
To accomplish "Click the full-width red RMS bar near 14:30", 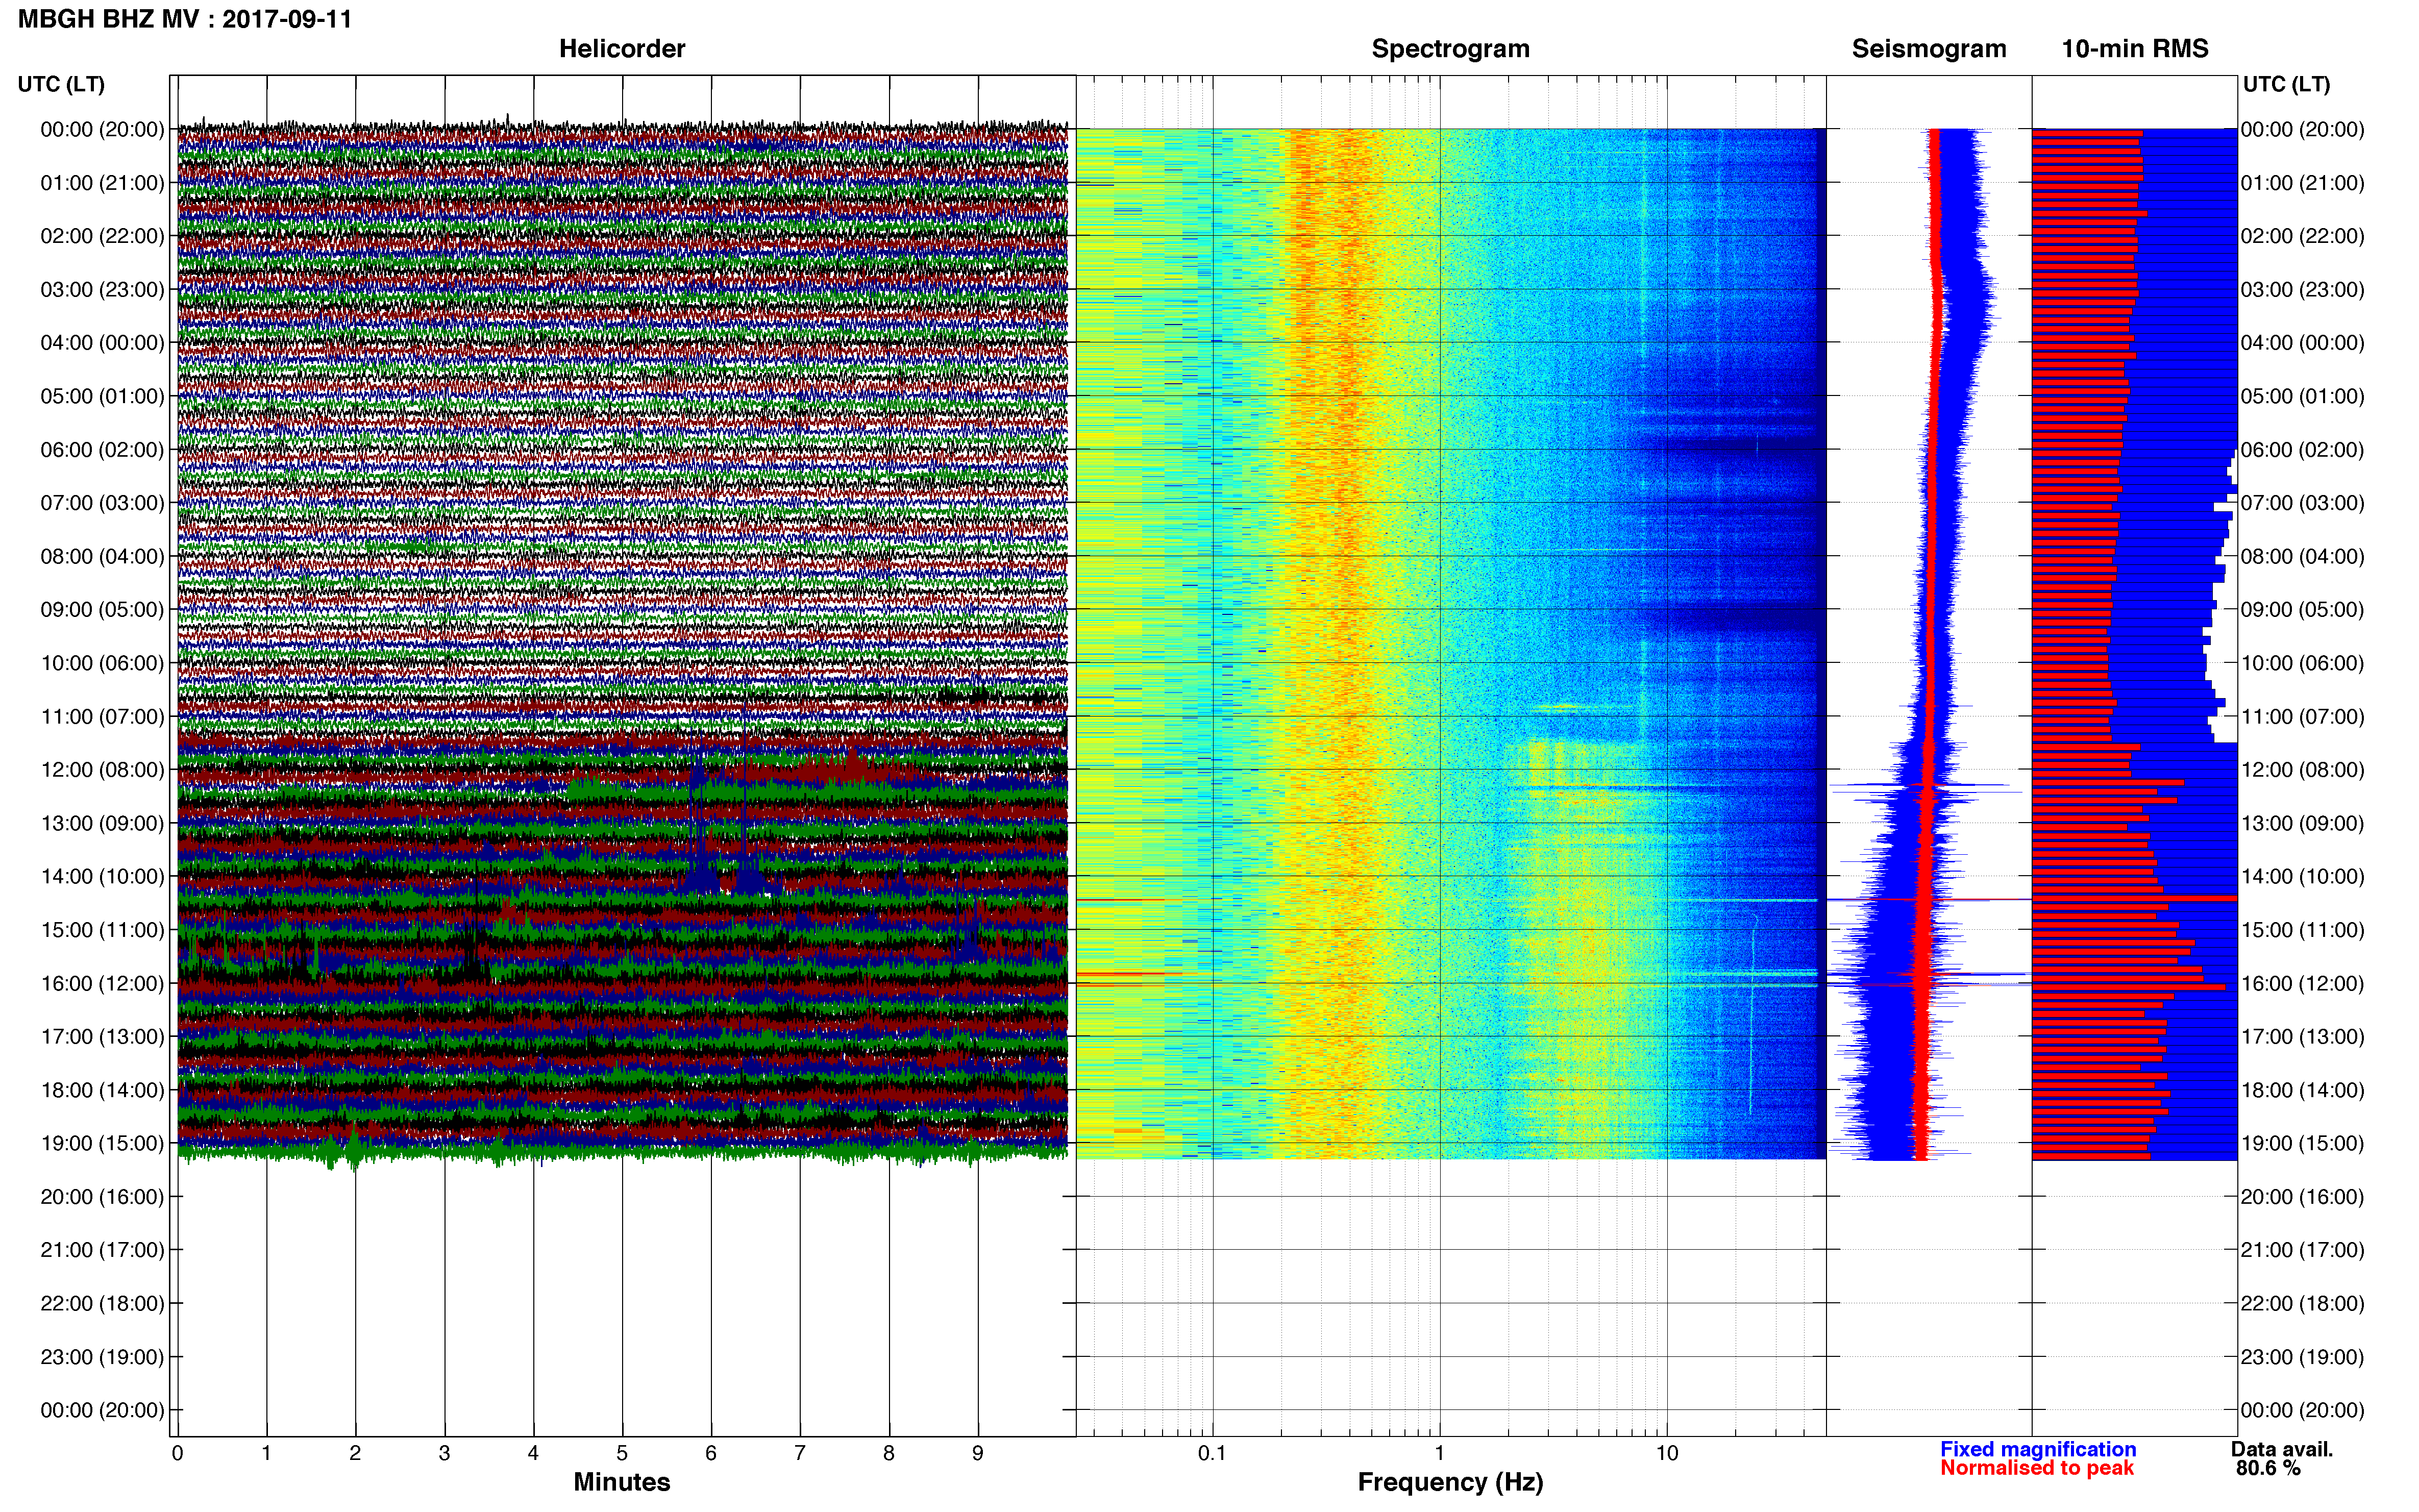I will pyautogui.click(x=2134, y=898).
